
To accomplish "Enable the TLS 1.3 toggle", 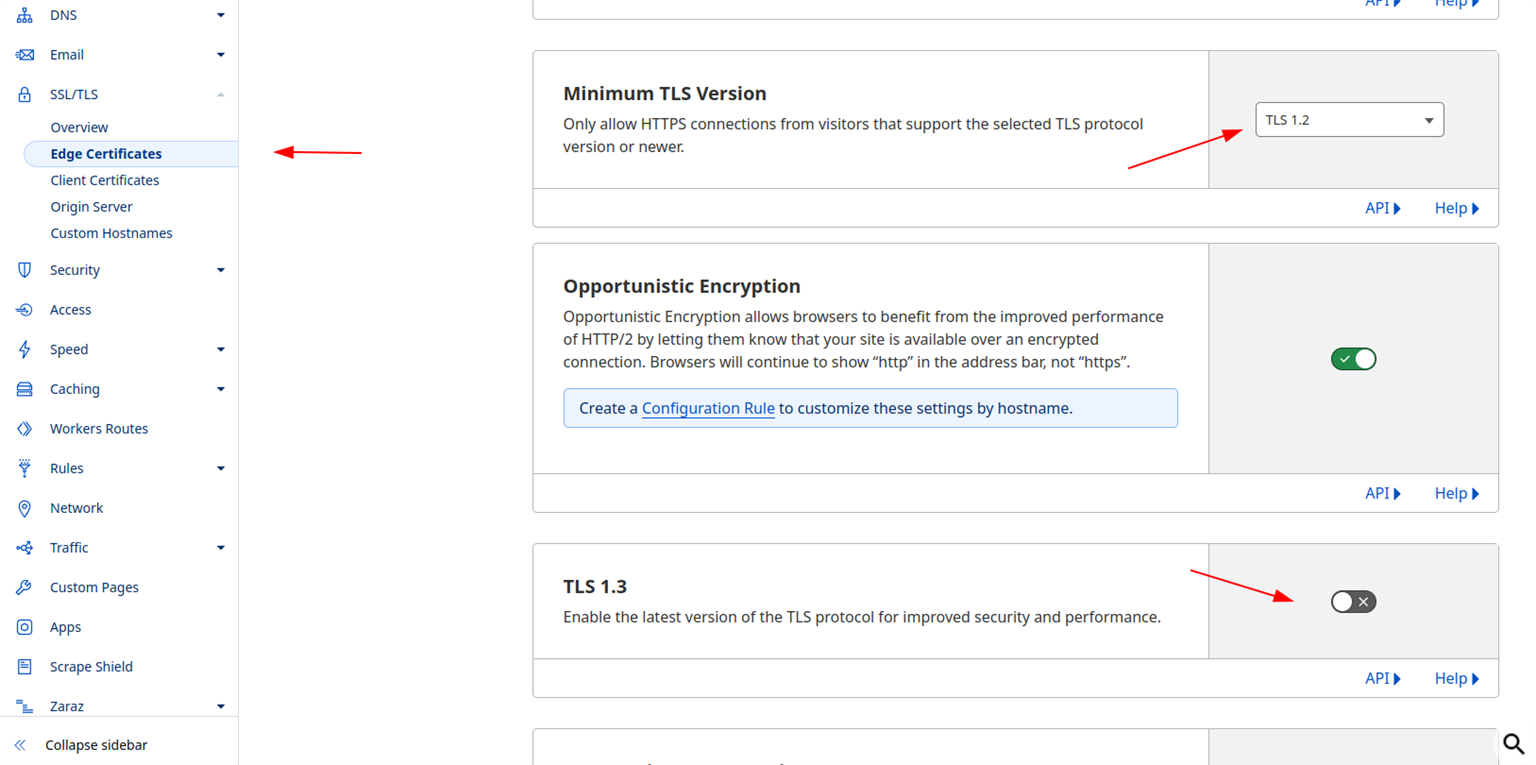I will 1353,601.
